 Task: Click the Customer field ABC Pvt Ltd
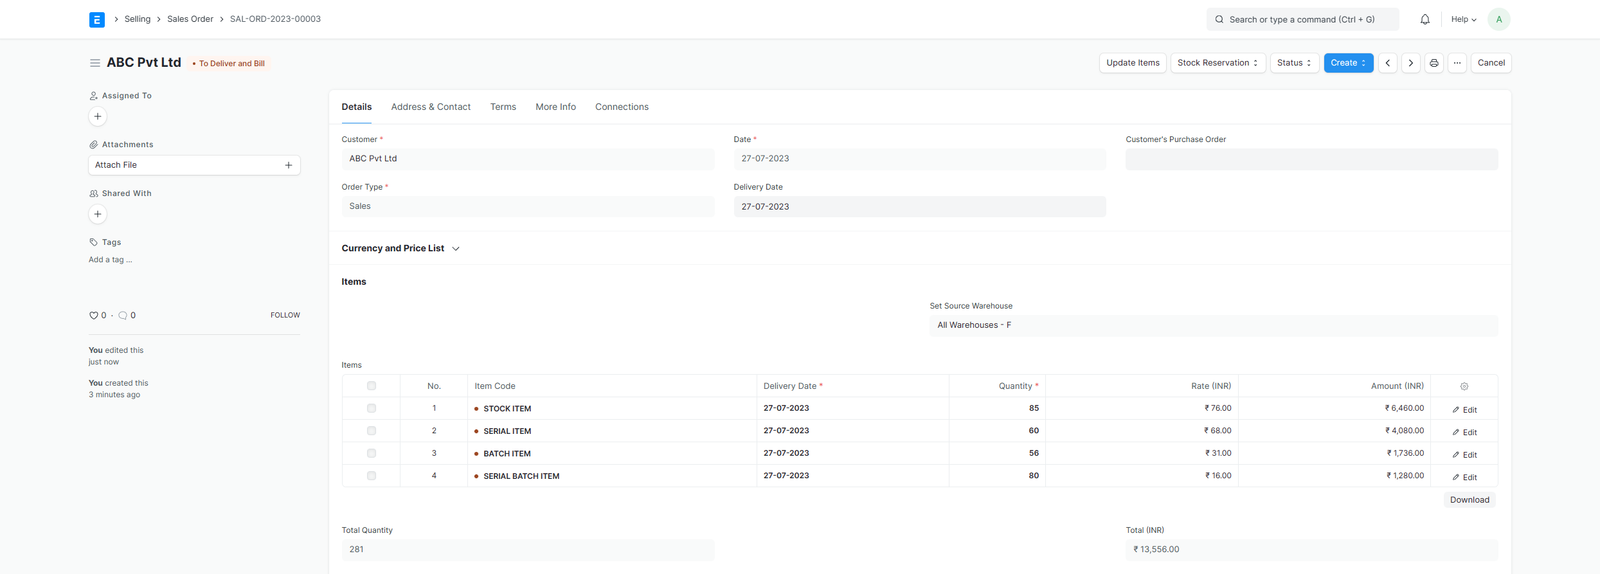527,159
